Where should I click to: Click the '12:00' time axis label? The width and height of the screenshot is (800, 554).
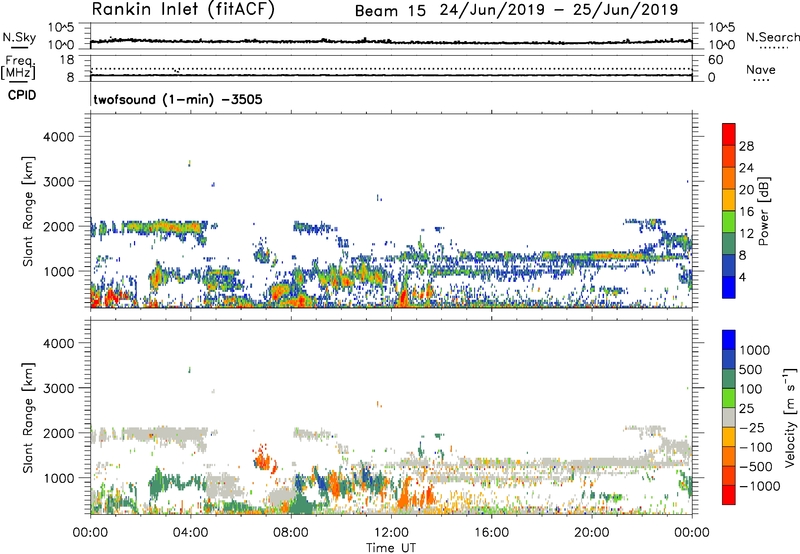tap(391, 533)
